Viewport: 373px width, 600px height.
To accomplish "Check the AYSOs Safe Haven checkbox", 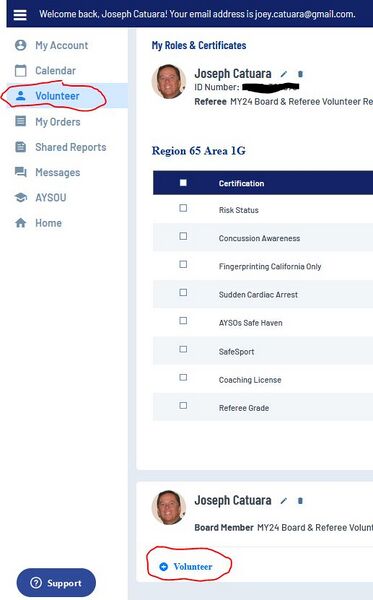I will click(183, 321).
